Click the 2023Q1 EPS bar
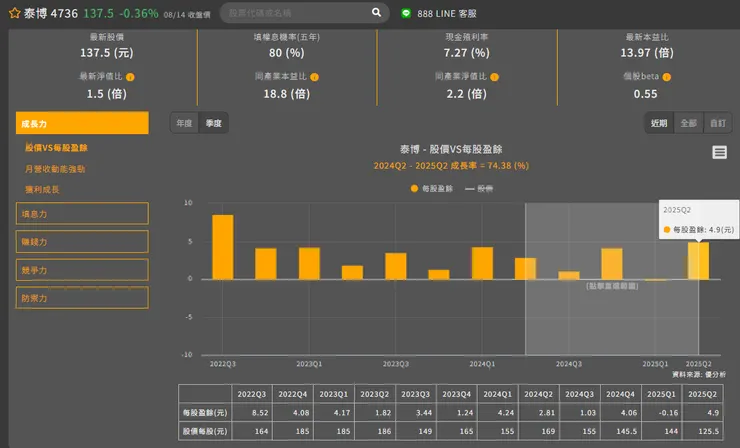This screenshot has height=448, width=740. pos(309,263)
